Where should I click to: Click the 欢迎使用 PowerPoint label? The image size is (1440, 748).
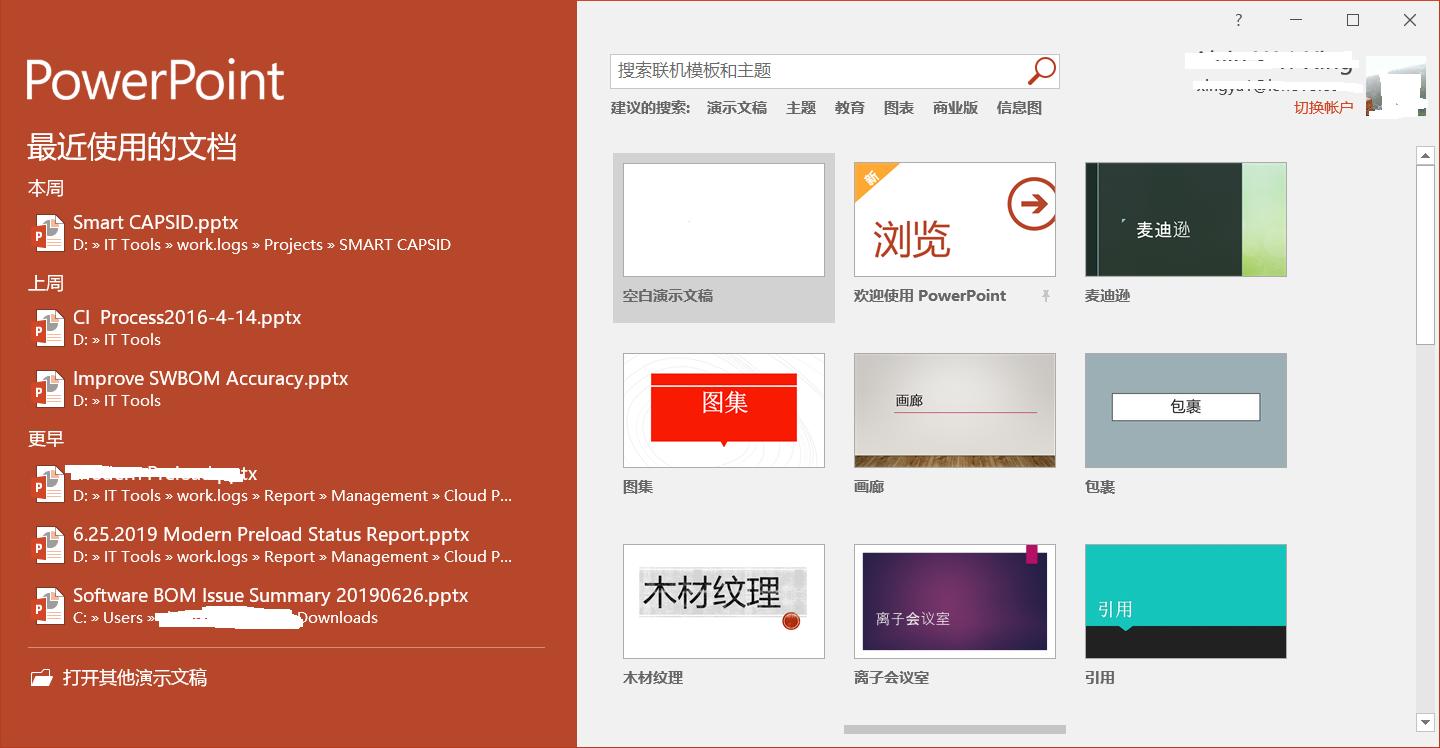pos(930,296)
